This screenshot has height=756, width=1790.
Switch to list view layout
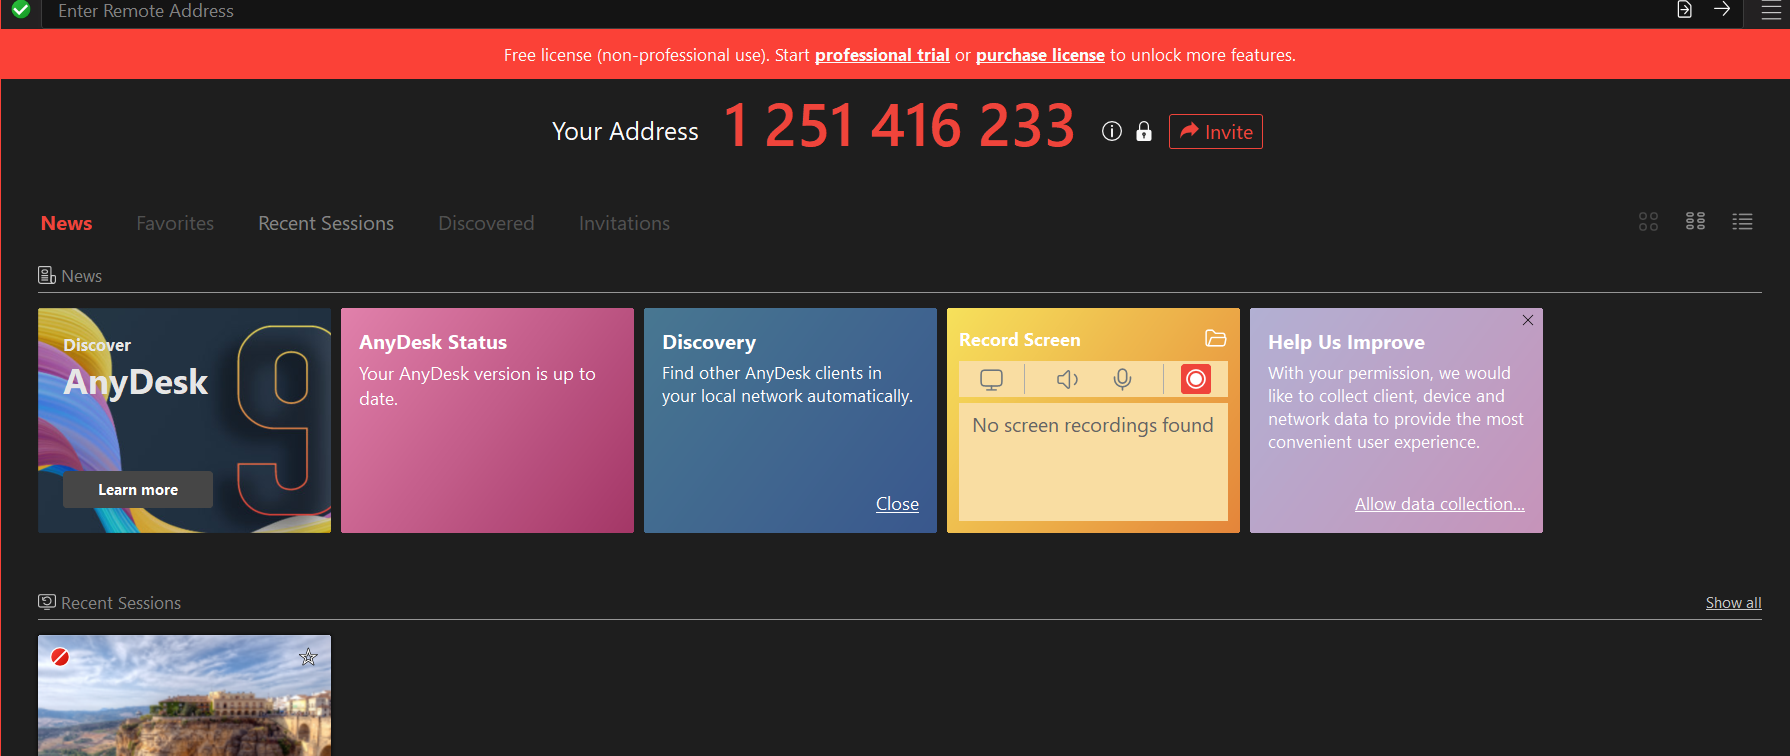pyautogui.click(x=1742, y=222)
